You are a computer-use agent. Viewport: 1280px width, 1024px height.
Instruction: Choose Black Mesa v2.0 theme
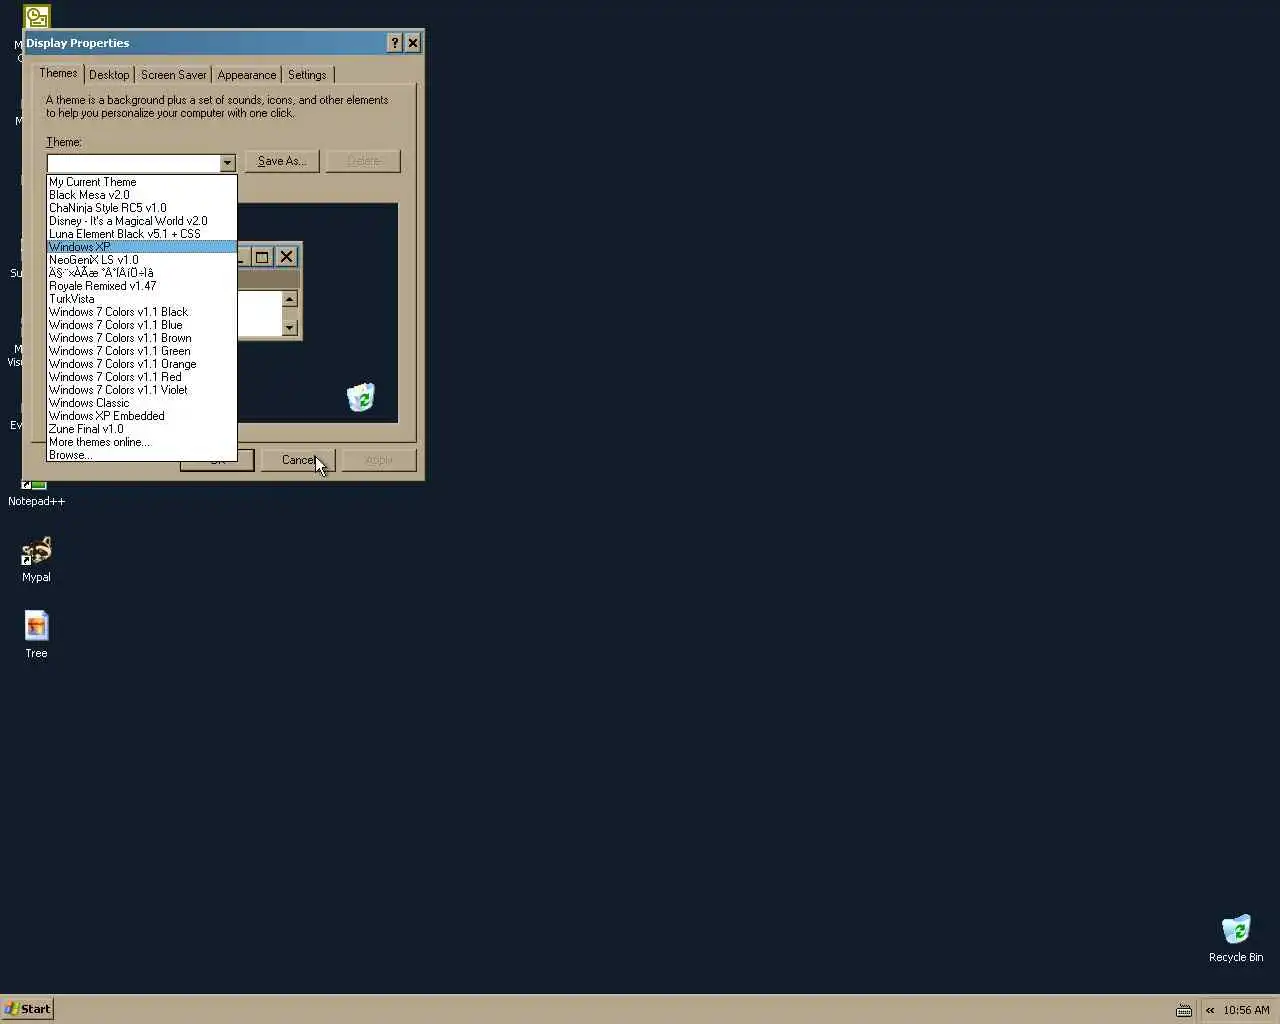coord(141,195)
